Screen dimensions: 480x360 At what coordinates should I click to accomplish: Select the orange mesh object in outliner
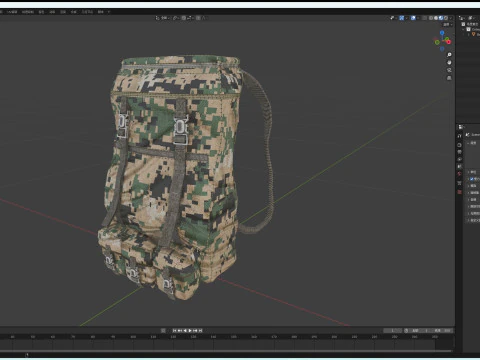(473, 34)
